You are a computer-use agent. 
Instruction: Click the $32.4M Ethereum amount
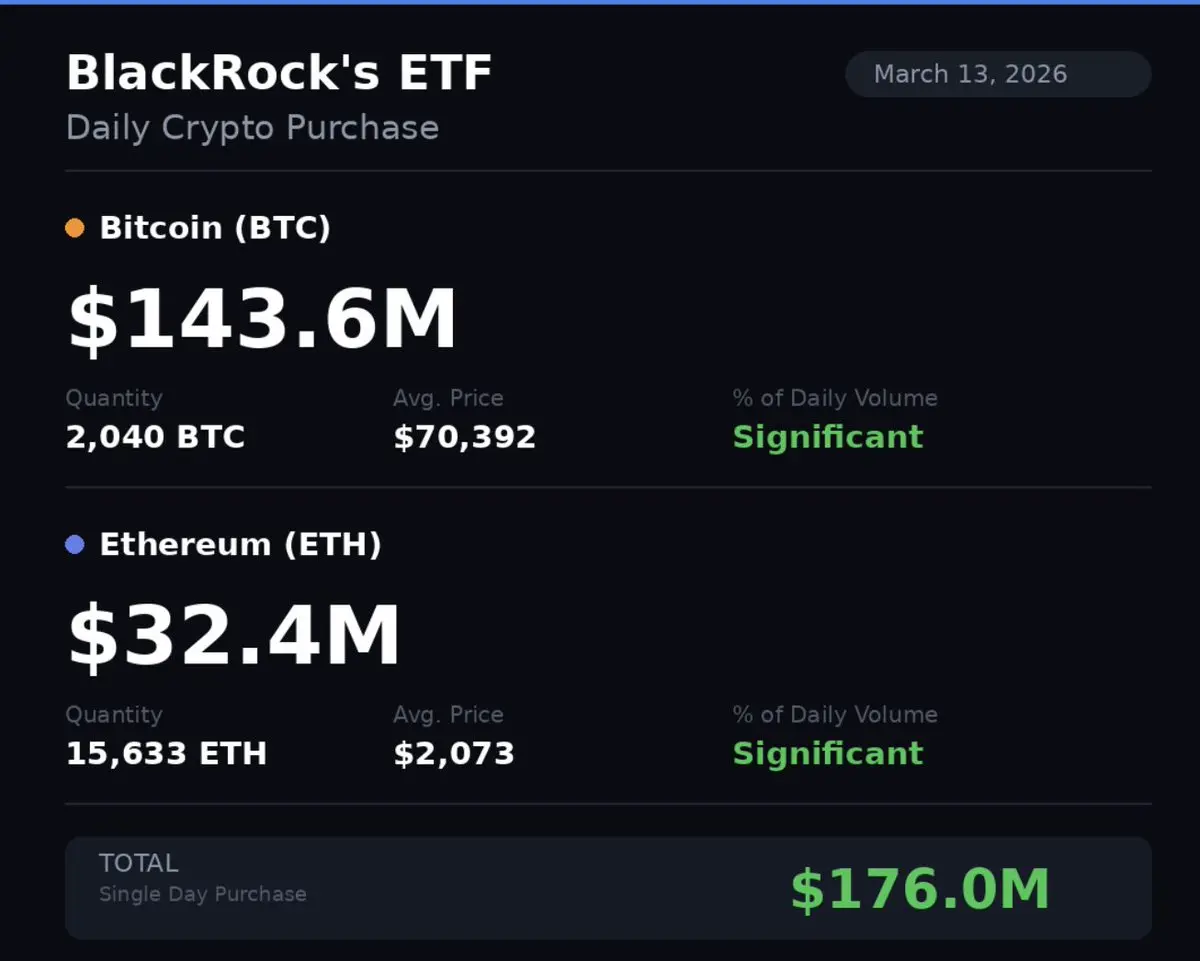click(234, 636)
